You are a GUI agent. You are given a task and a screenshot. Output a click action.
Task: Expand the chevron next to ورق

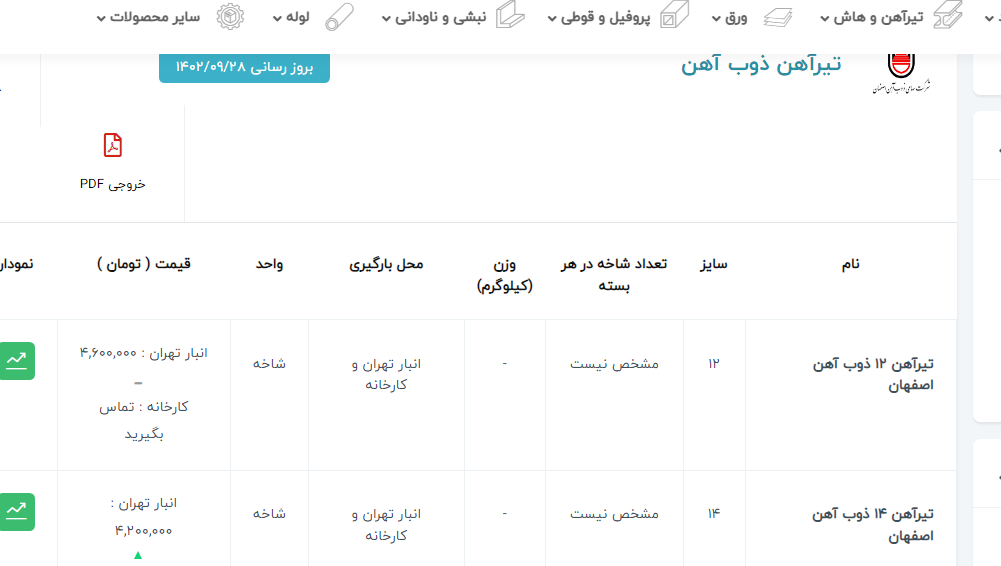tap(716, 18)
